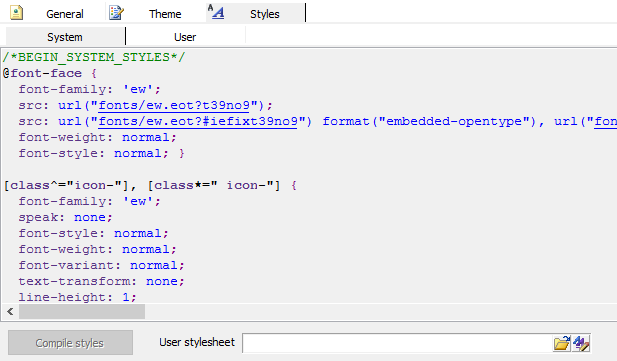The image size is (617, 361).
Task: Click the Compile styles button
Action: click(70, 342)
